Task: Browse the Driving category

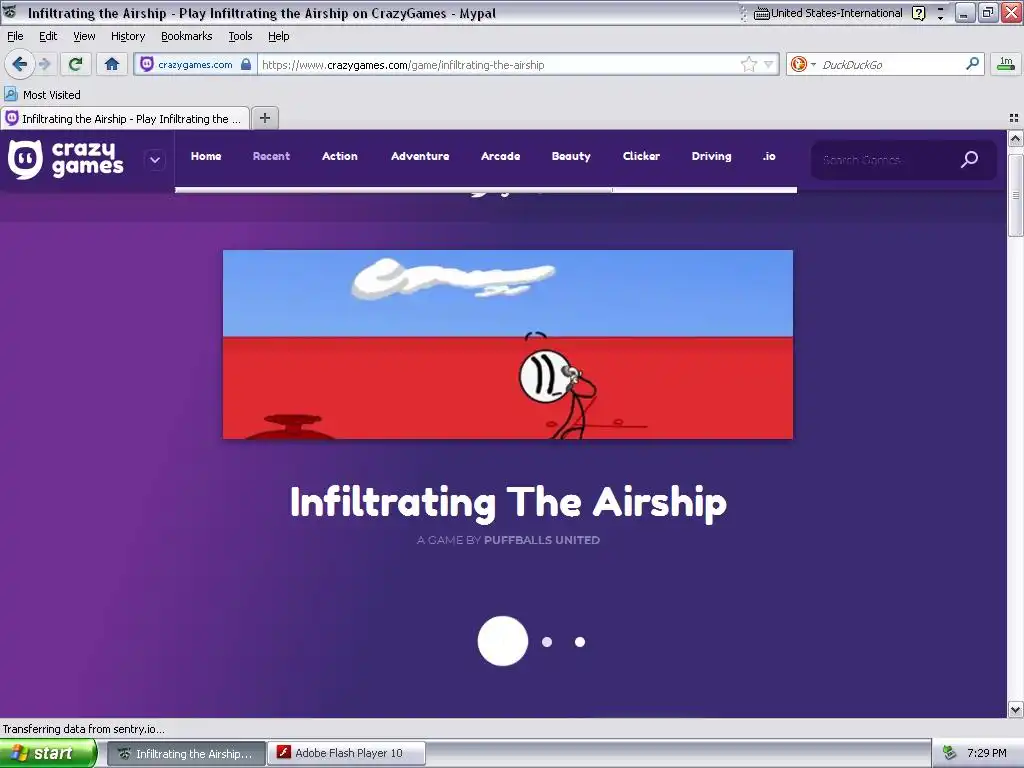Action: 711,156
